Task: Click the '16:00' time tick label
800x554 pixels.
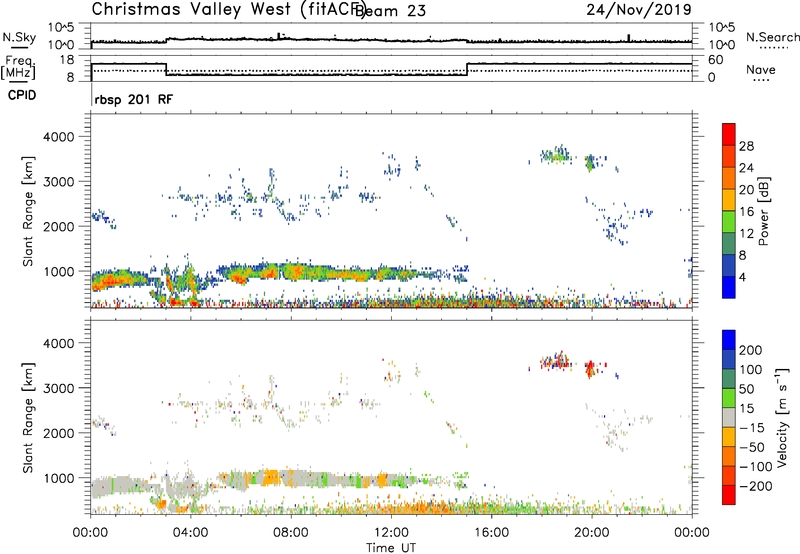Action: pyautogui.click(x=491, y=533)
